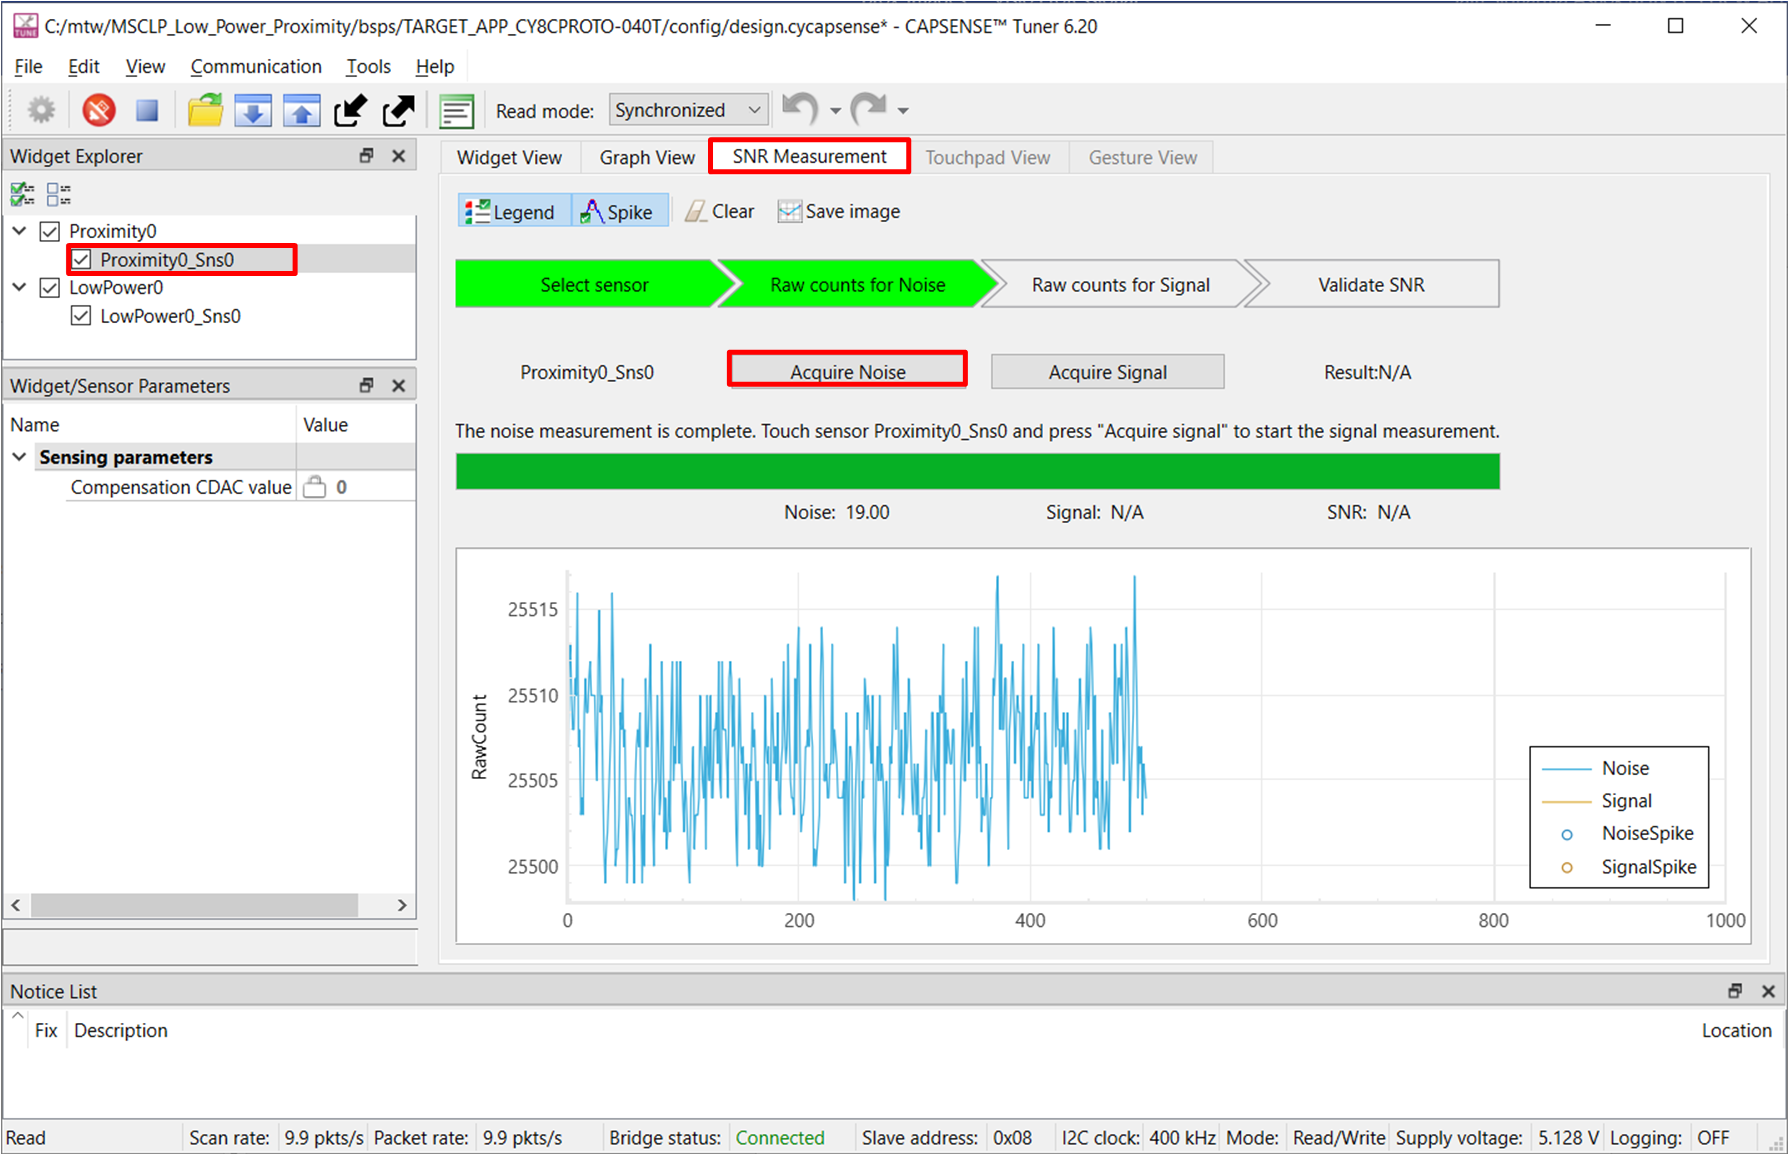This screenshot has height=1155, width=1789.
Task: Click the lock icon beside Compensation CDAC value
Action: pyautogui.click(x=314, y=487)
